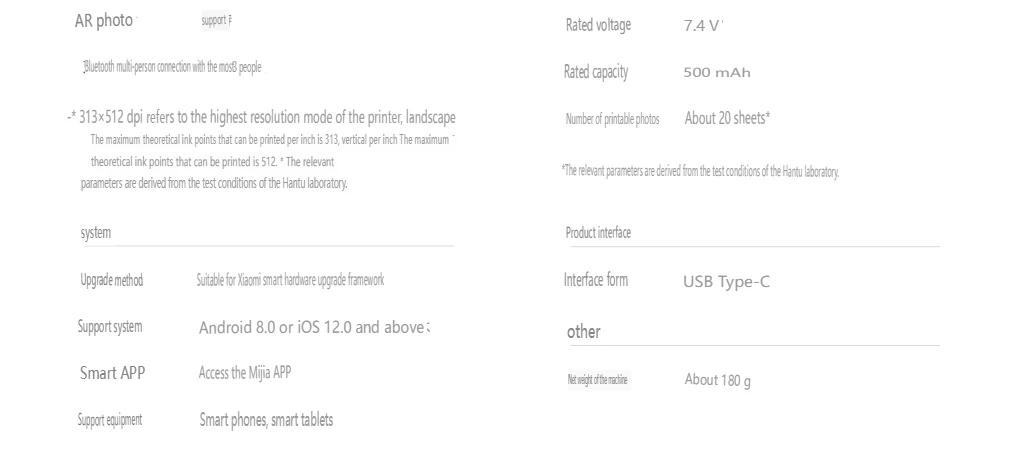Select the Rated voltage 7.4 V value
This screenshot has height=474, width=1024.
click(701, 26)
